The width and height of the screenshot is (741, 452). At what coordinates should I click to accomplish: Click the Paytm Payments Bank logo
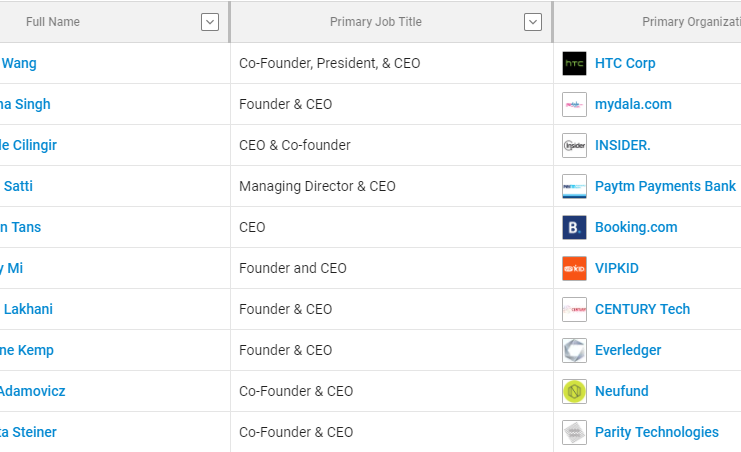tap(574, 186)
